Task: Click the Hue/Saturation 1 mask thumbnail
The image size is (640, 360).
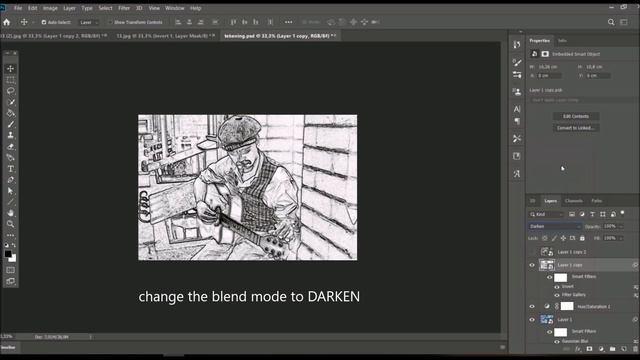Action: [x=567, y=306]
